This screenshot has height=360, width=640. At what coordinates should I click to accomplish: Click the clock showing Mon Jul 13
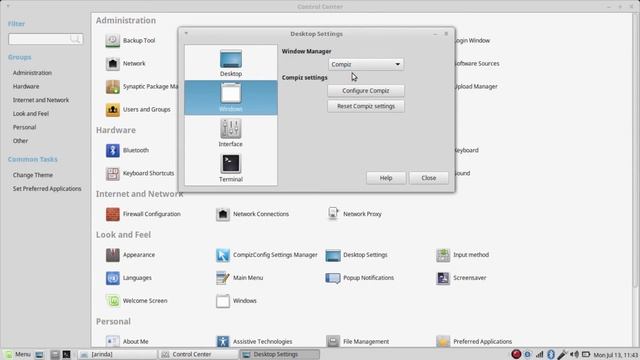click(616, 355)
